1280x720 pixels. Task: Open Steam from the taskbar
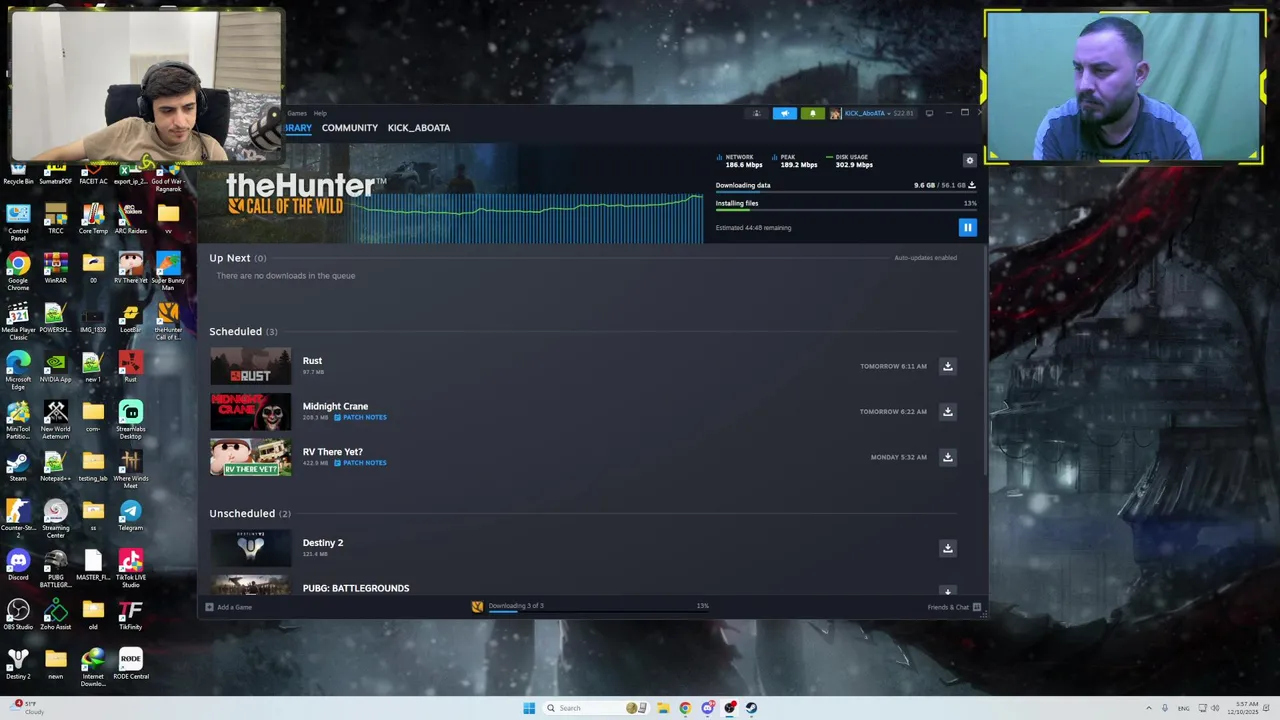(x=752, y=708)
